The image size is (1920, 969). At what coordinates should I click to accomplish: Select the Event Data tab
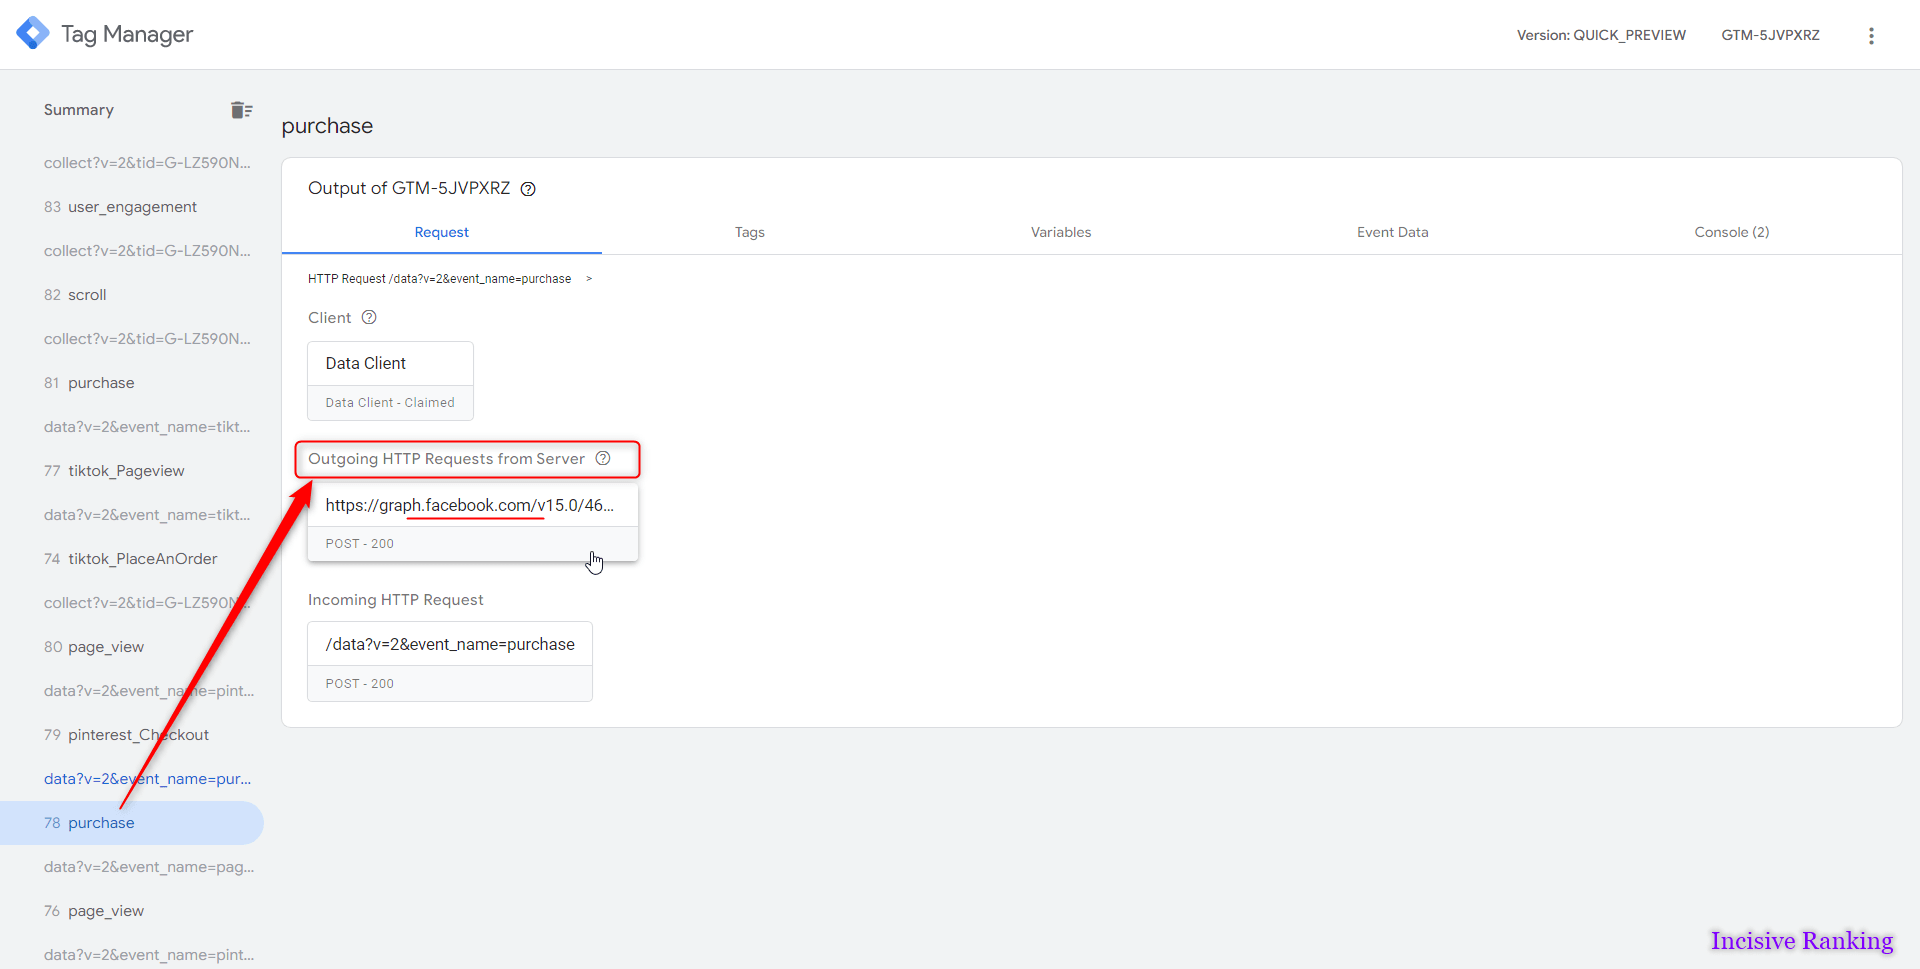(1391, 232)
